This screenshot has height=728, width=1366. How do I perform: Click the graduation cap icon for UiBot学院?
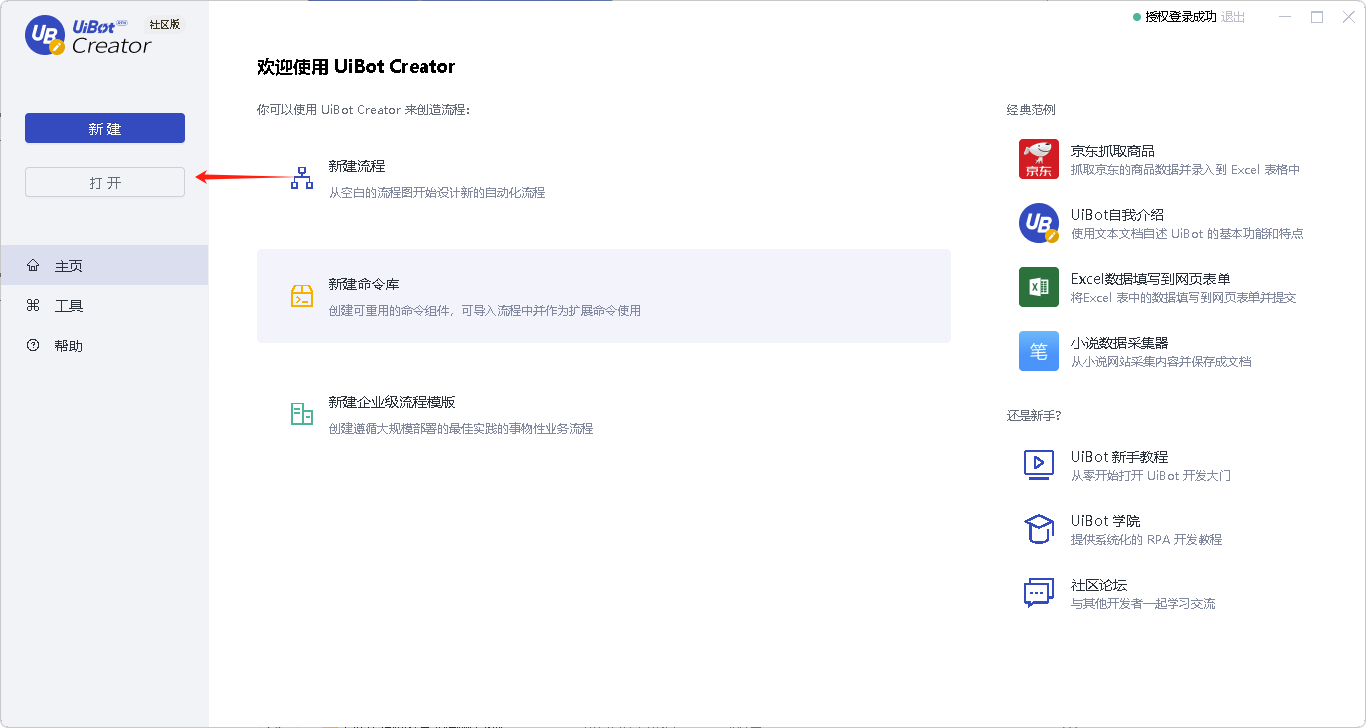(x=1039, y=528)
